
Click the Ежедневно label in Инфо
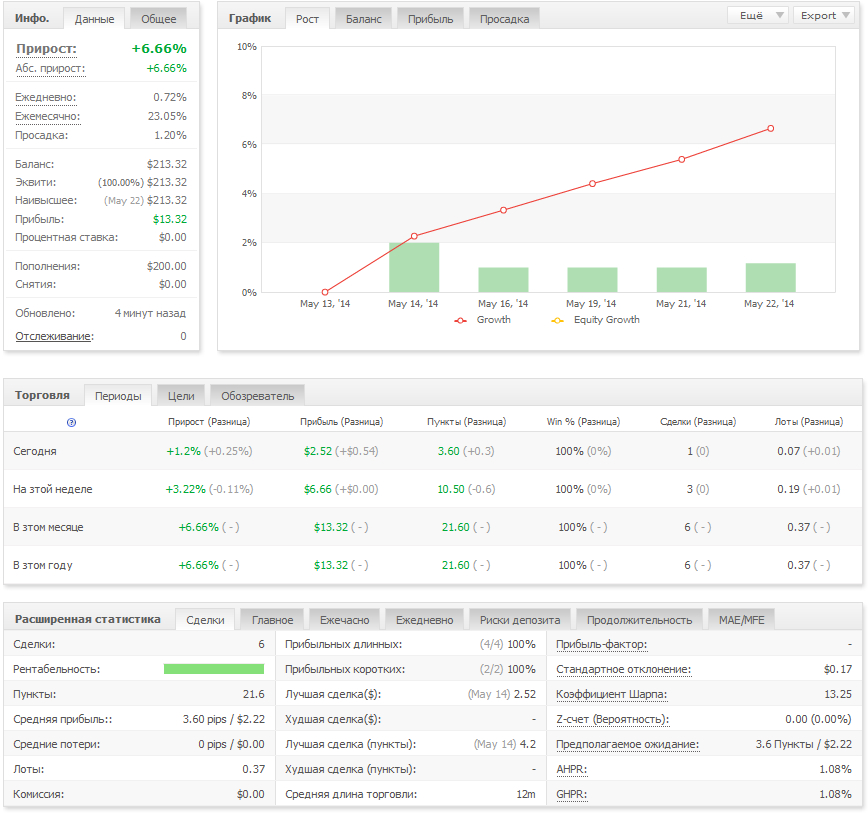tap(45, 97)
